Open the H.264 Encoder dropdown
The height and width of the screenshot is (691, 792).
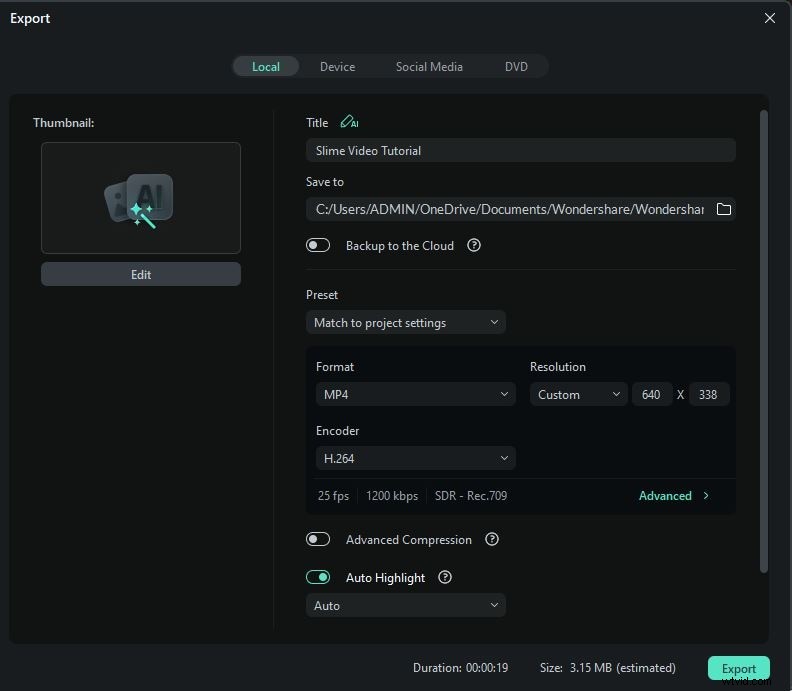click(415, 458)
